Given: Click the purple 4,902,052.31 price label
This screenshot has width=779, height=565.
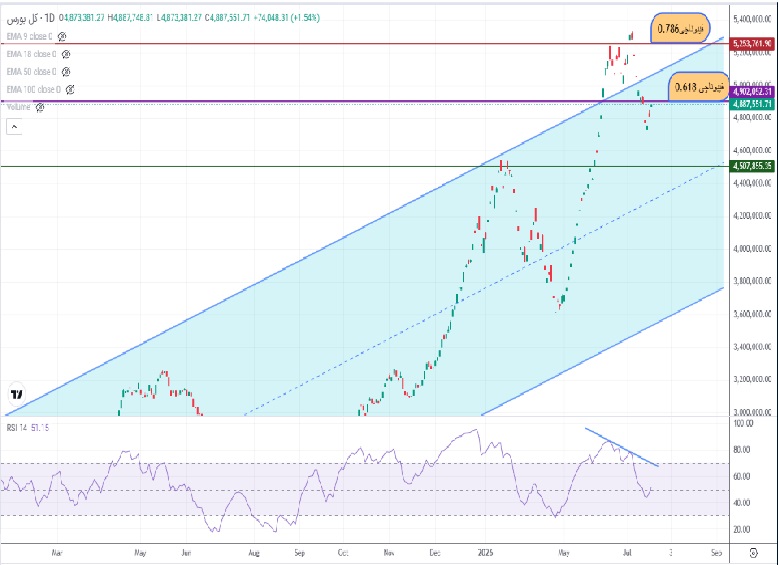Looking at the screenshot, I should click(753, 91).
